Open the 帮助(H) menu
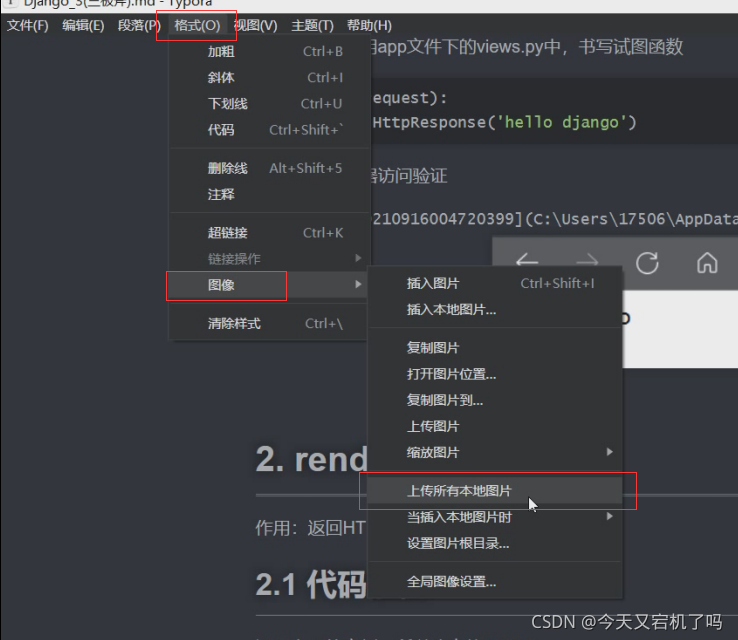The image size is (738, 640). 369,25
